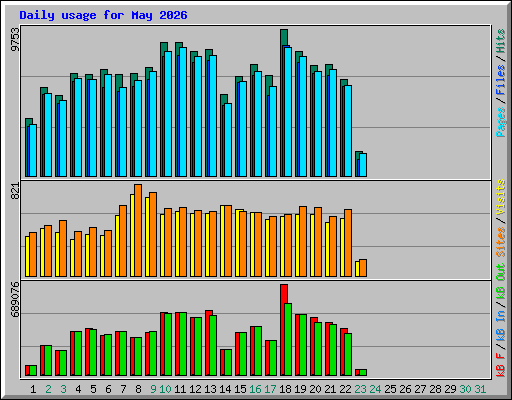Click day 19 on the x-axis

(x=300, y=389)
